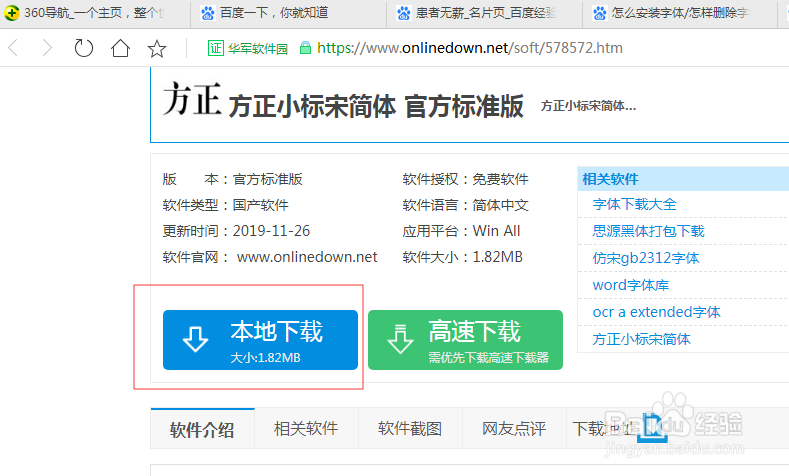The image size is (789, 476).
Task: Click the www.onlinedown.net official site text
Action: pyautogui.click(x=307, y=257)
